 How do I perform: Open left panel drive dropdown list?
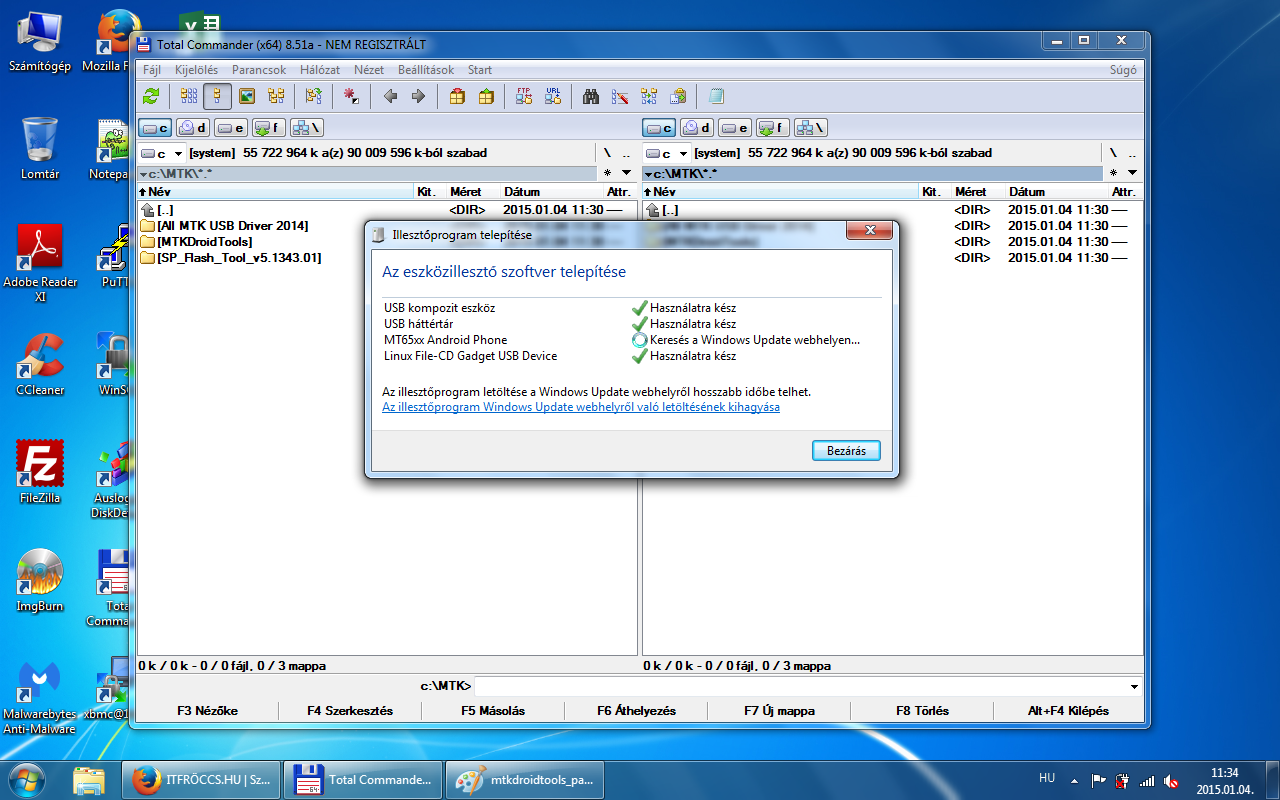162,153
